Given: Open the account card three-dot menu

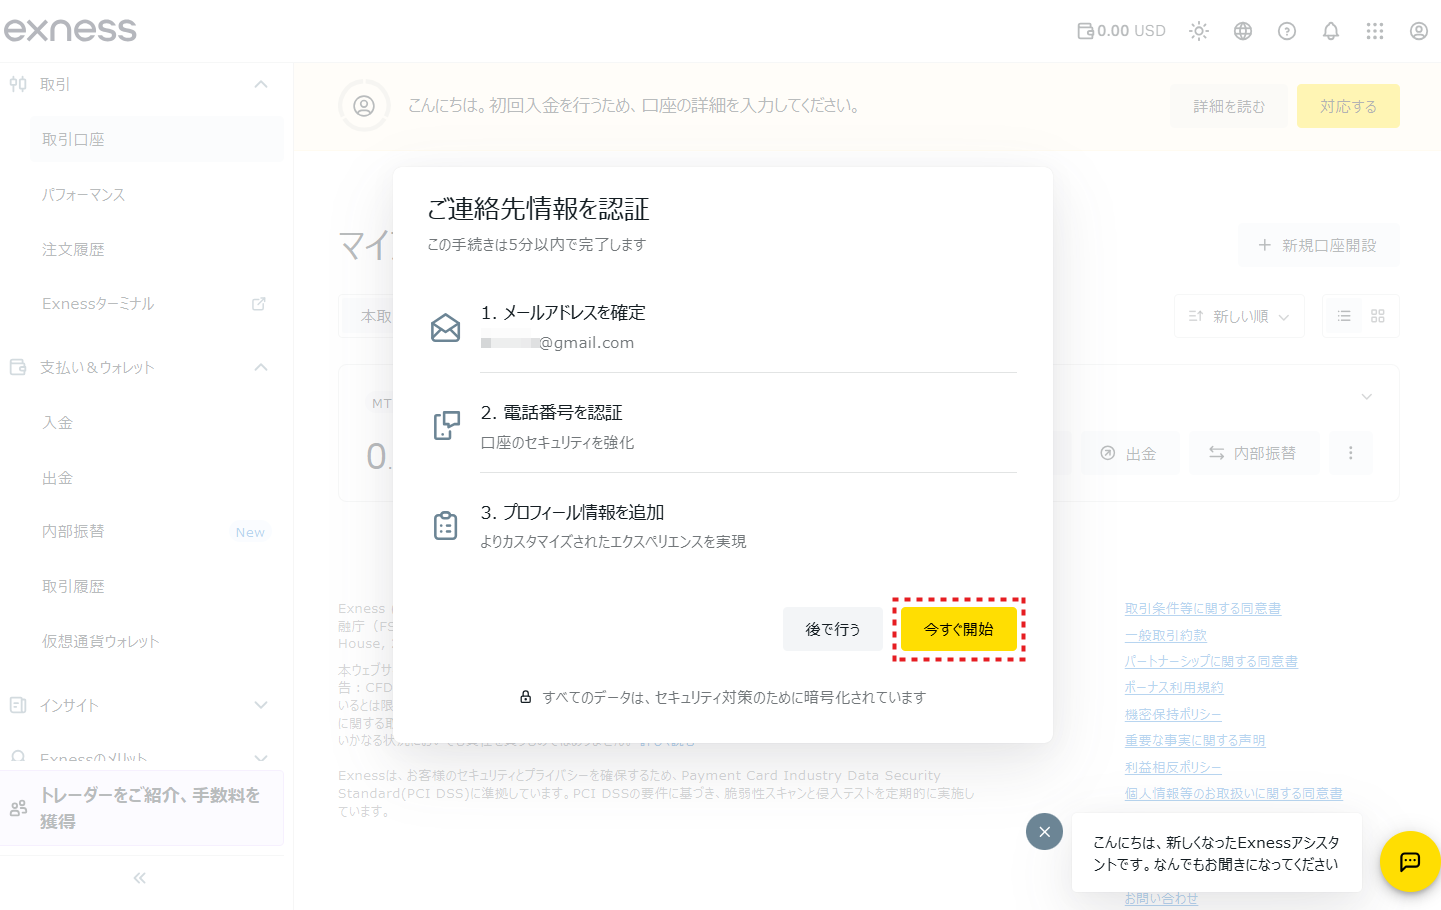Looking at the screenshot, I should coord(1350,453).
